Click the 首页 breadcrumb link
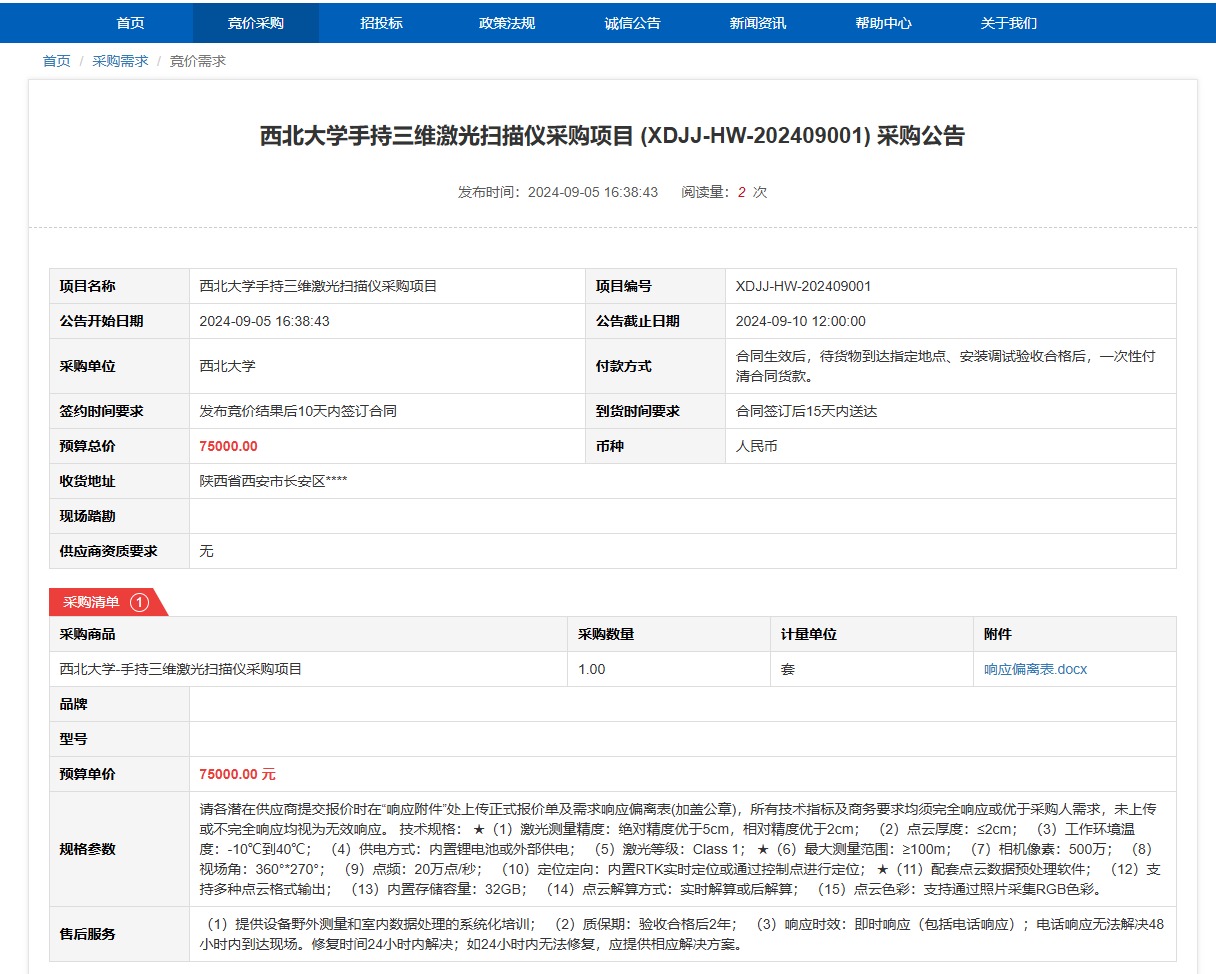Screen dimensions: 1216x974 (56, 61)
